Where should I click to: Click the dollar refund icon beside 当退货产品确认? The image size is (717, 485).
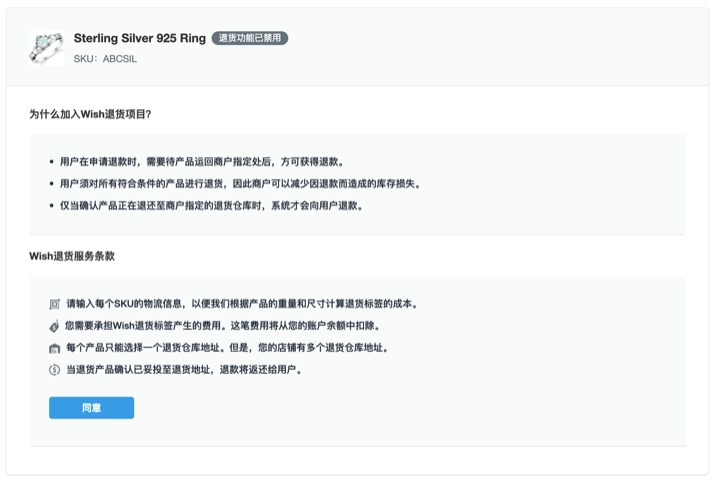click(54, 370)
